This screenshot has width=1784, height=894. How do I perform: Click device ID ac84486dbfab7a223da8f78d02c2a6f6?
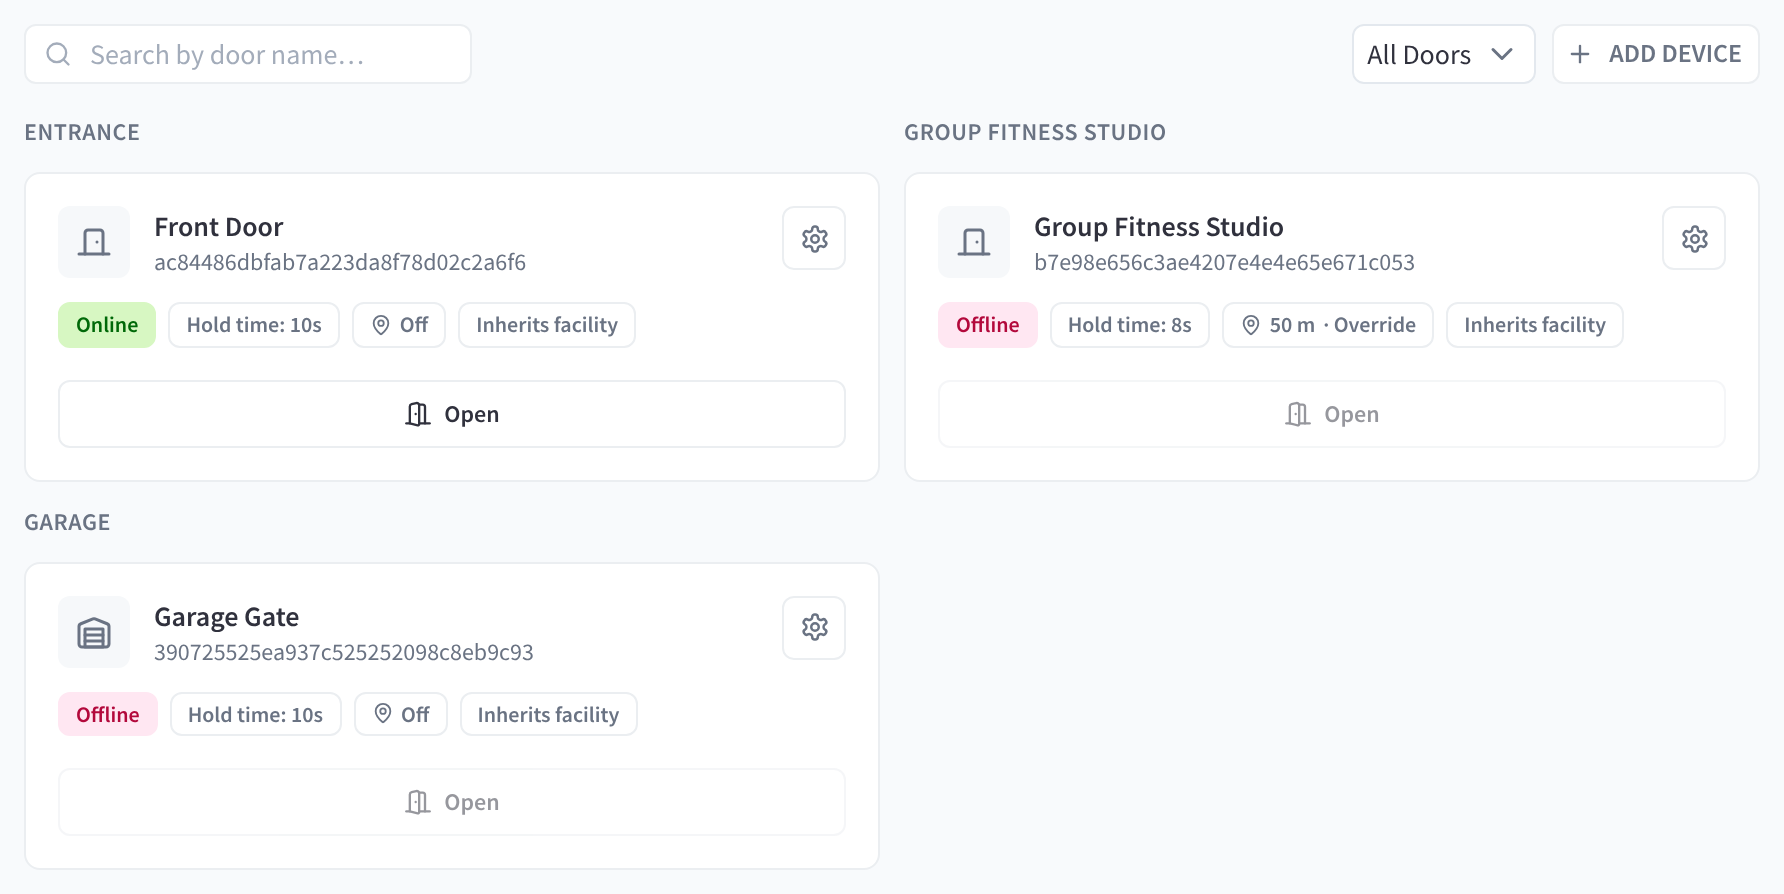tap(340, 262)
